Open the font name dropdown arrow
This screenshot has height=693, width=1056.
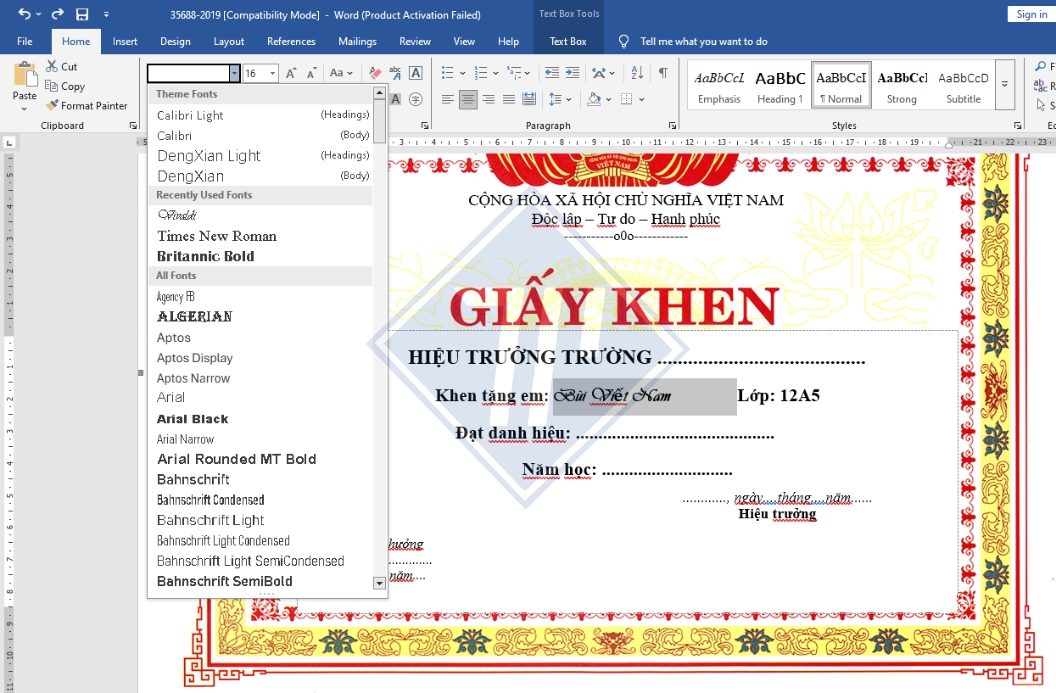coord(234,73)
